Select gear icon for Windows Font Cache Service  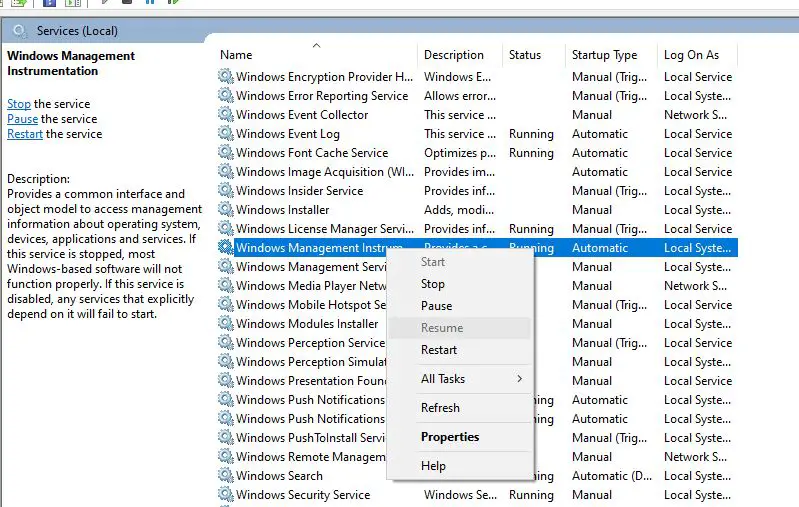click(x=226, y=153)
